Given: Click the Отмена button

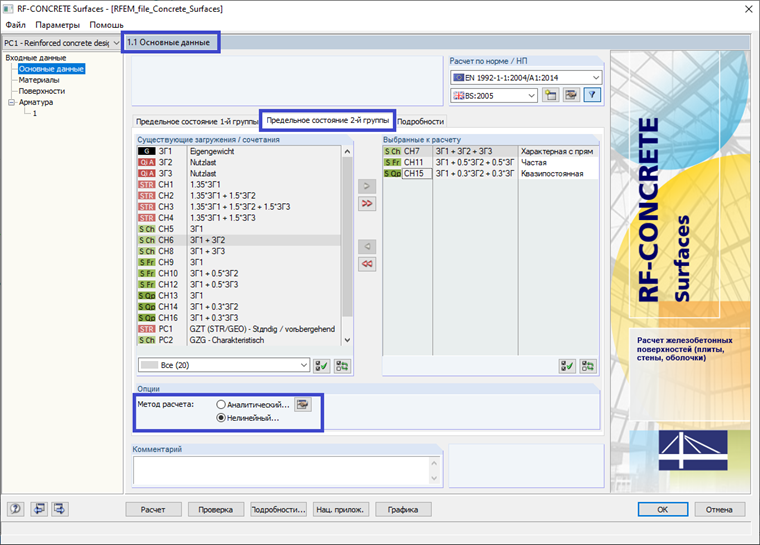Looking at the screenshot, I should point(719,510).
